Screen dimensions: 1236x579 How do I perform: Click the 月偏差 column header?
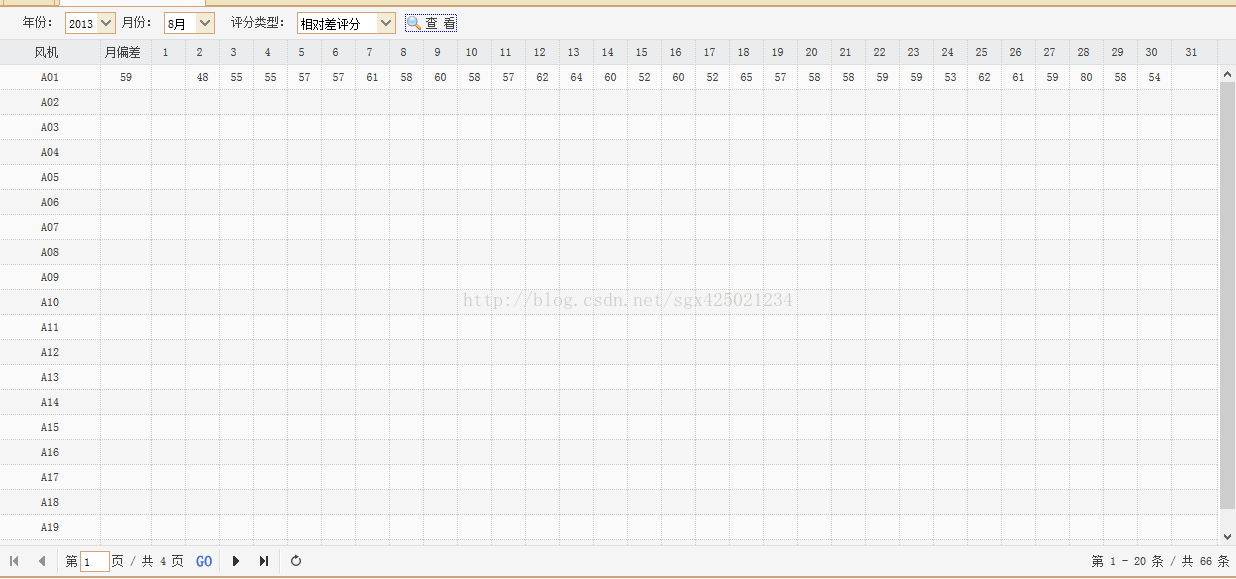(x=126, y=52)
